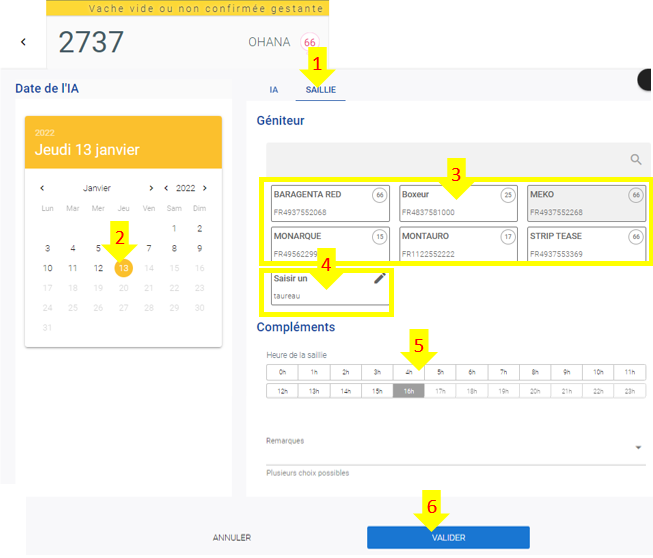Go to next year after 2022
The height and width of the screenshot is (558, 653).
tap(204, 188)
